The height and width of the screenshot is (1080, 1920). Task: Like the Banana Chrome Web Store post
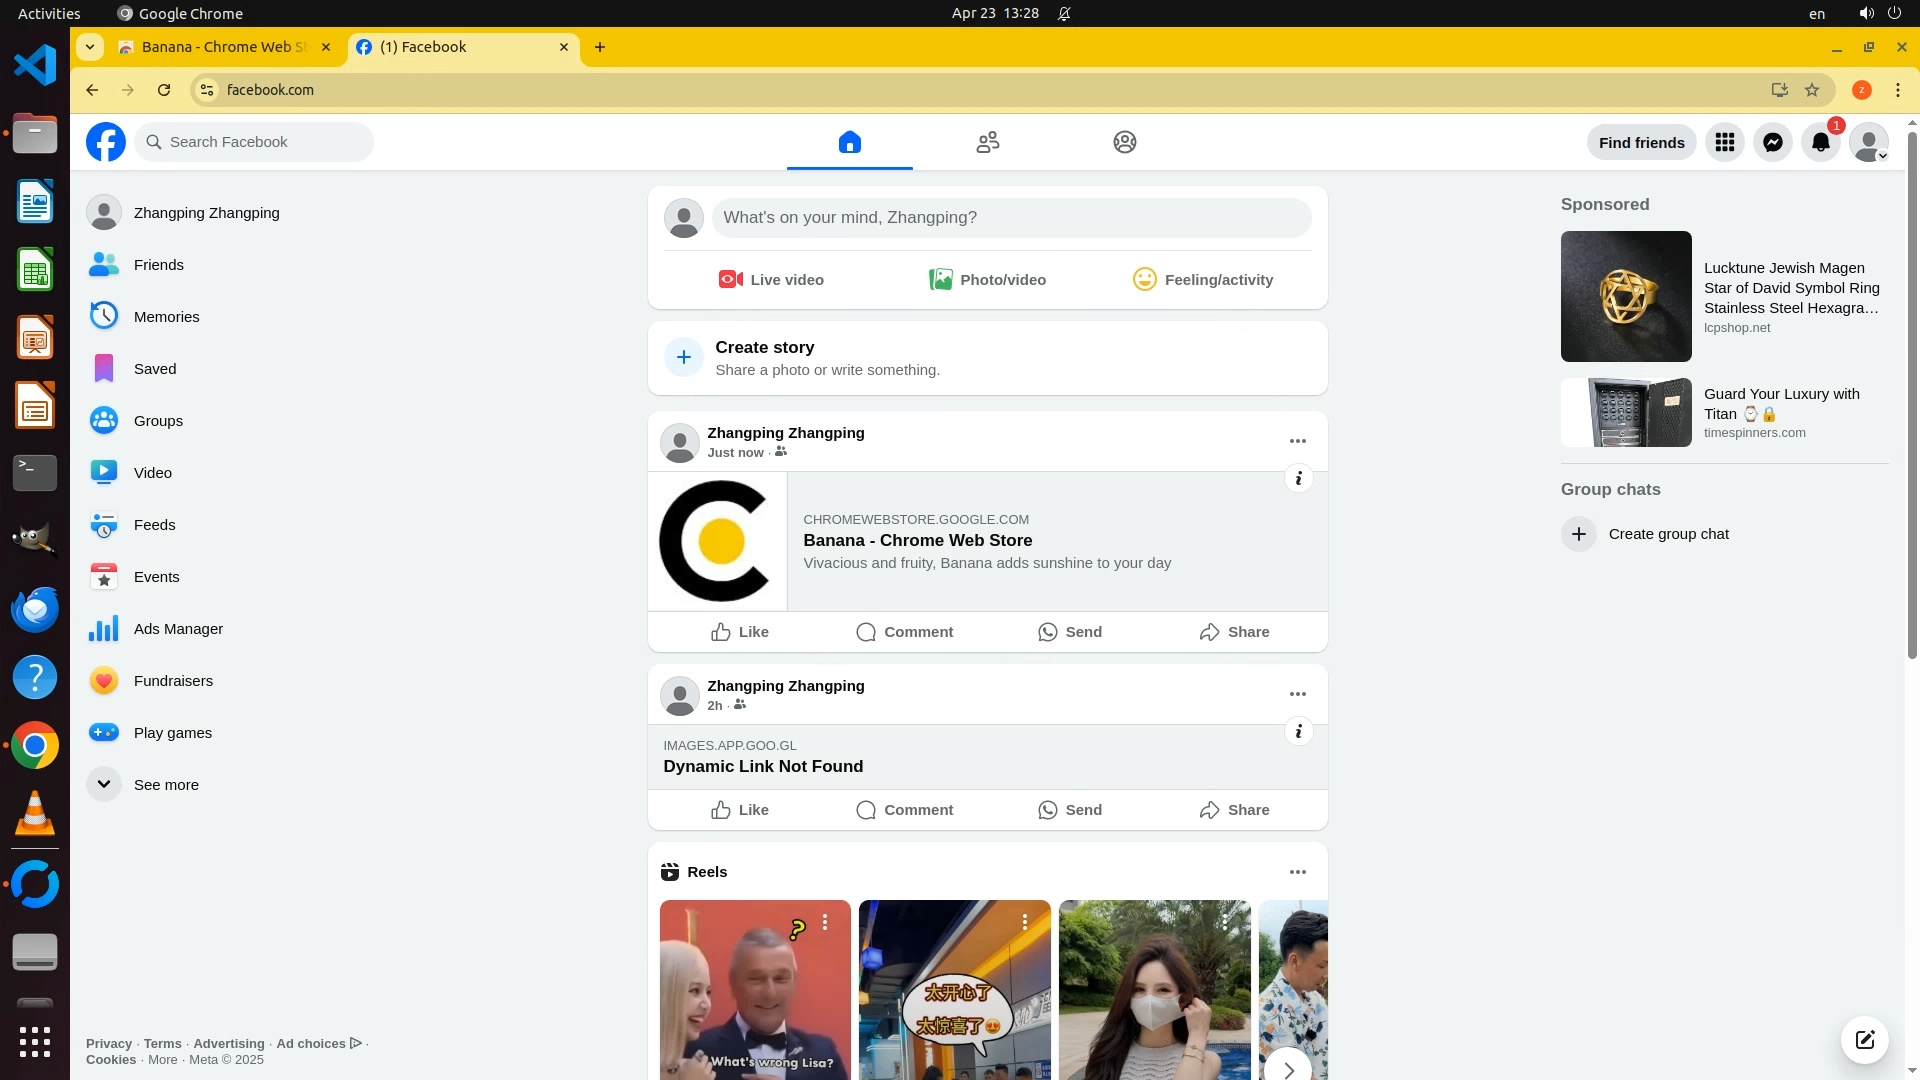coord(740,632)
